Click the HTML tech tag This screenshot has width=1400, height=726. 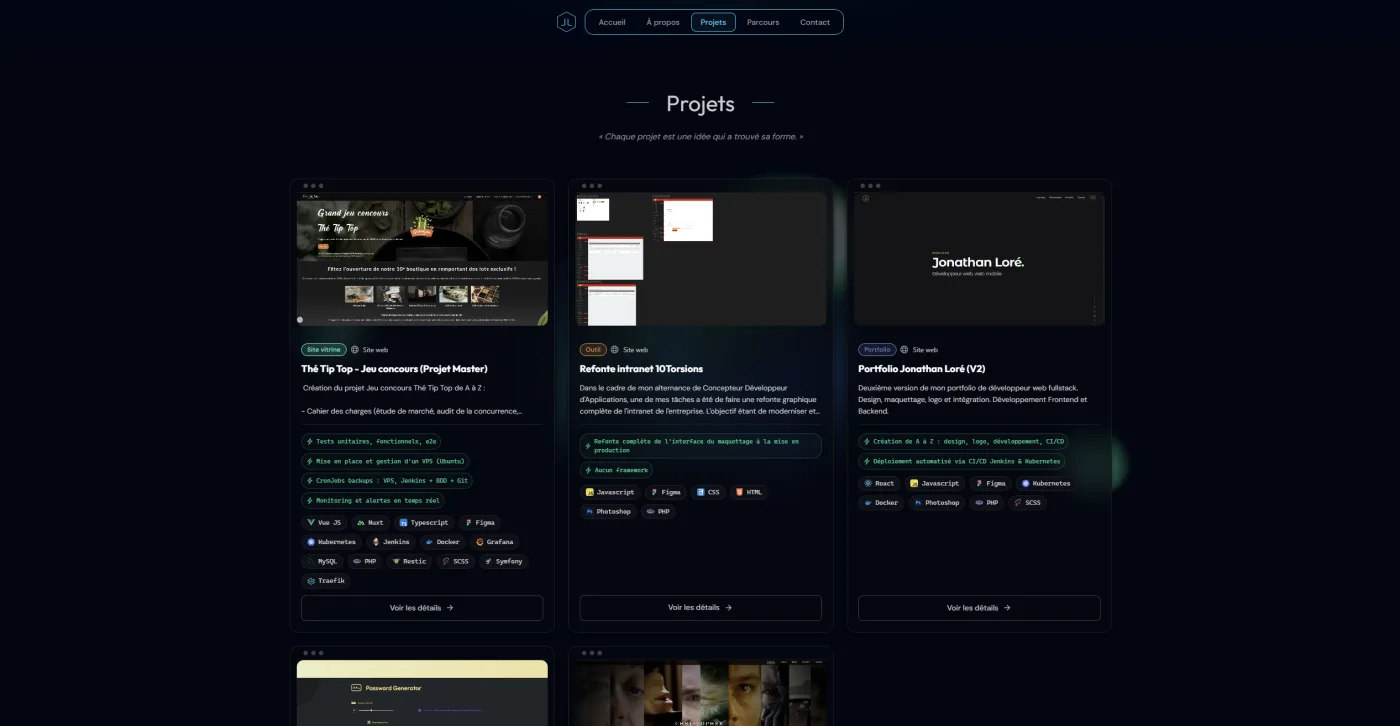pyautogui.click(x=749, y=492)
